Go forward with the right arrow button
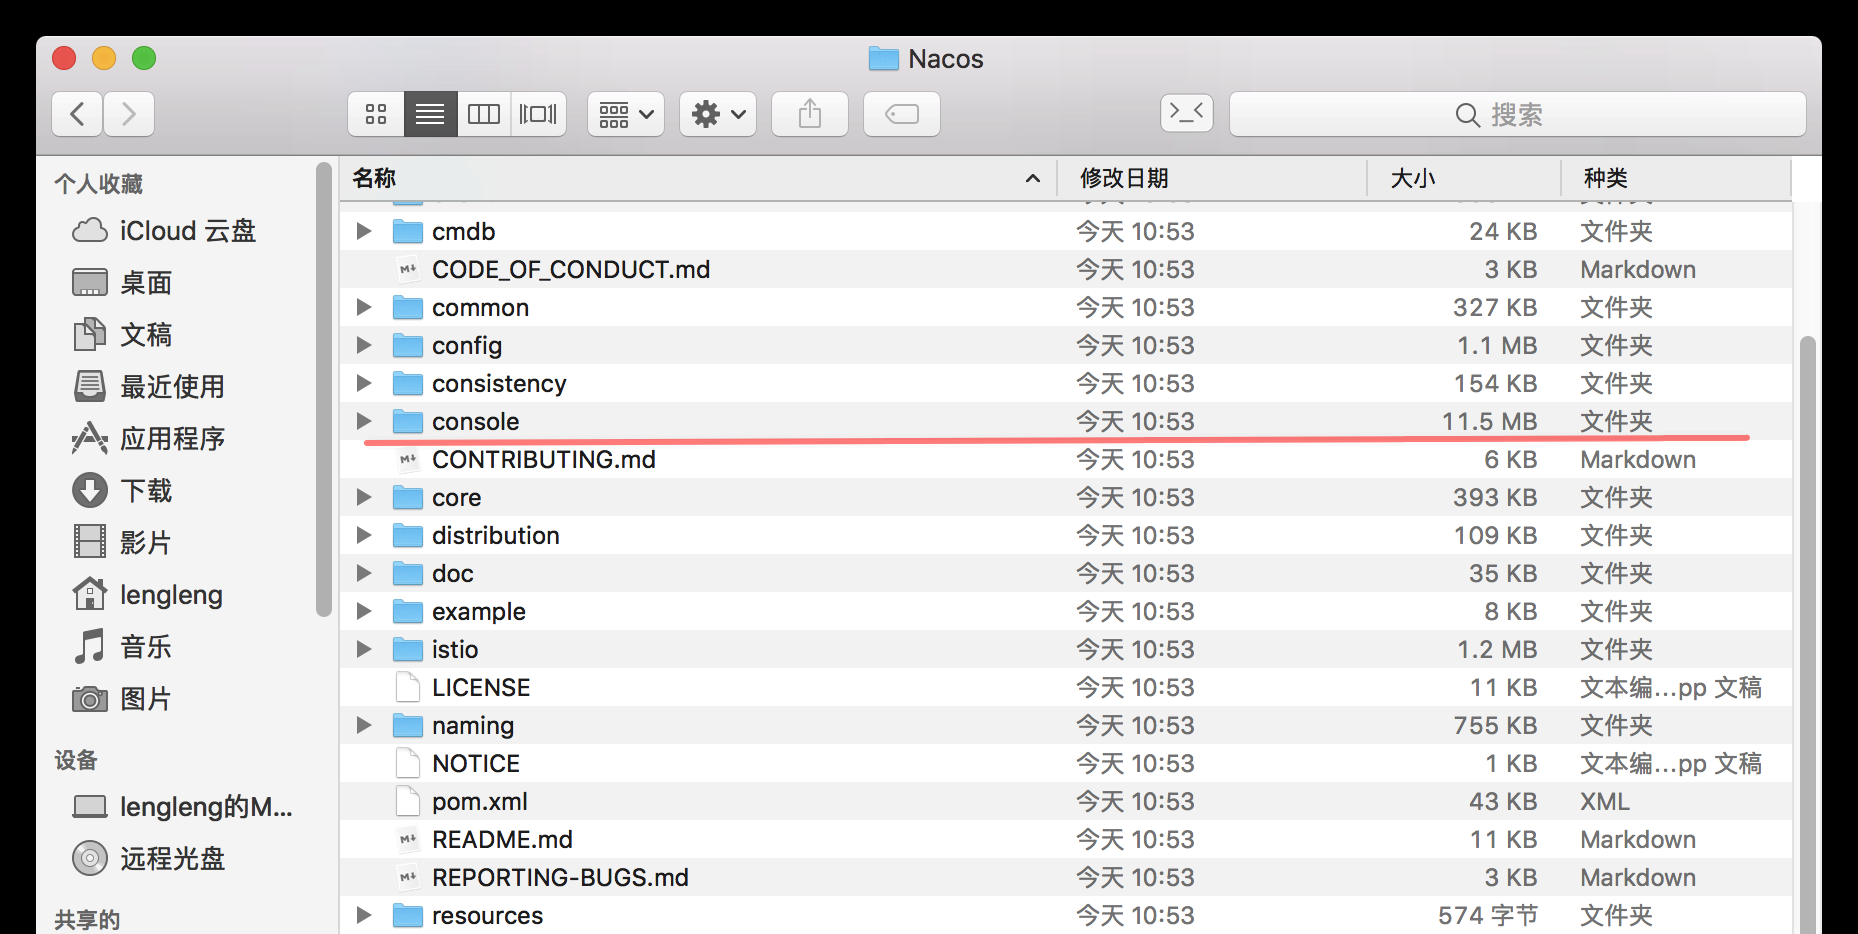Screen dimensions: 1858x934 [129, 114]
